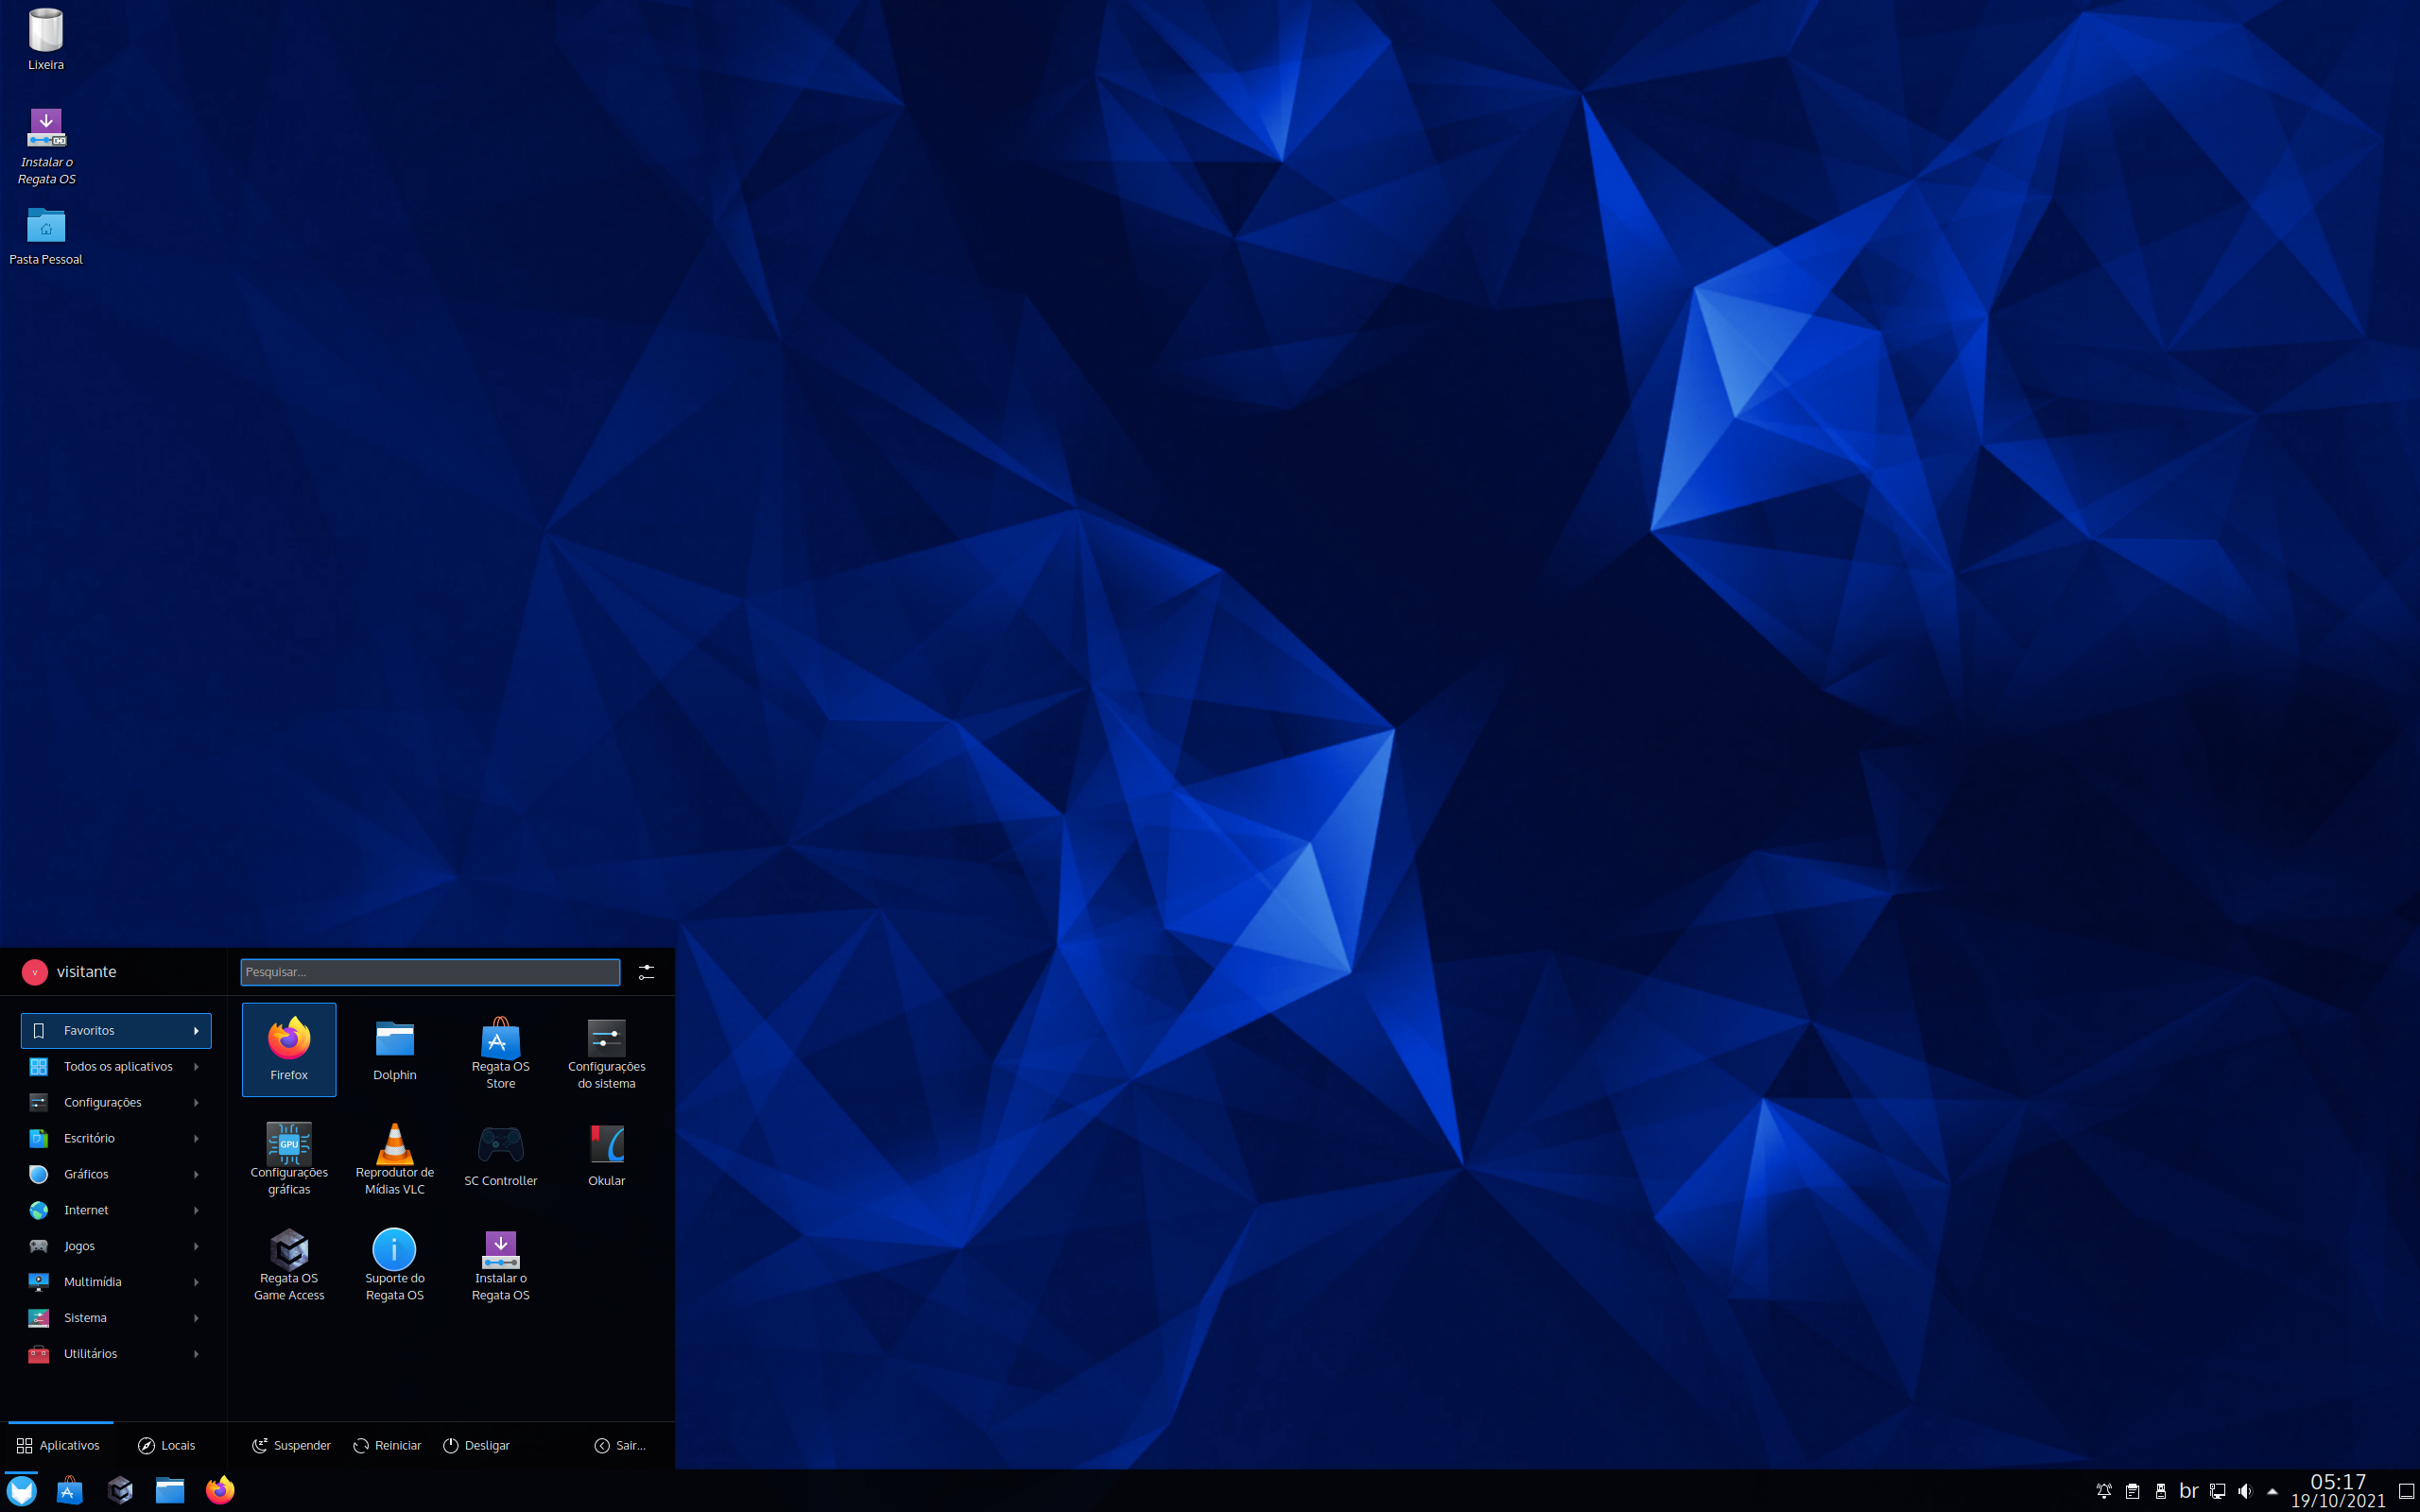Click the Desligar power button
This screenshot has height=1512, width=2420.
tap(477, 1446)
